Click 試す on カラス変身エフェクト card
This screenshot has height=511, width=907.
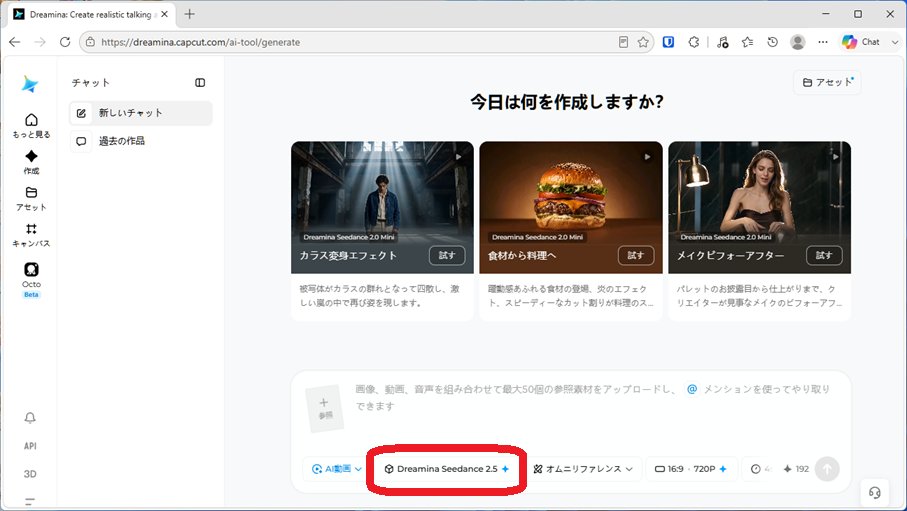(x=447, y=255)
